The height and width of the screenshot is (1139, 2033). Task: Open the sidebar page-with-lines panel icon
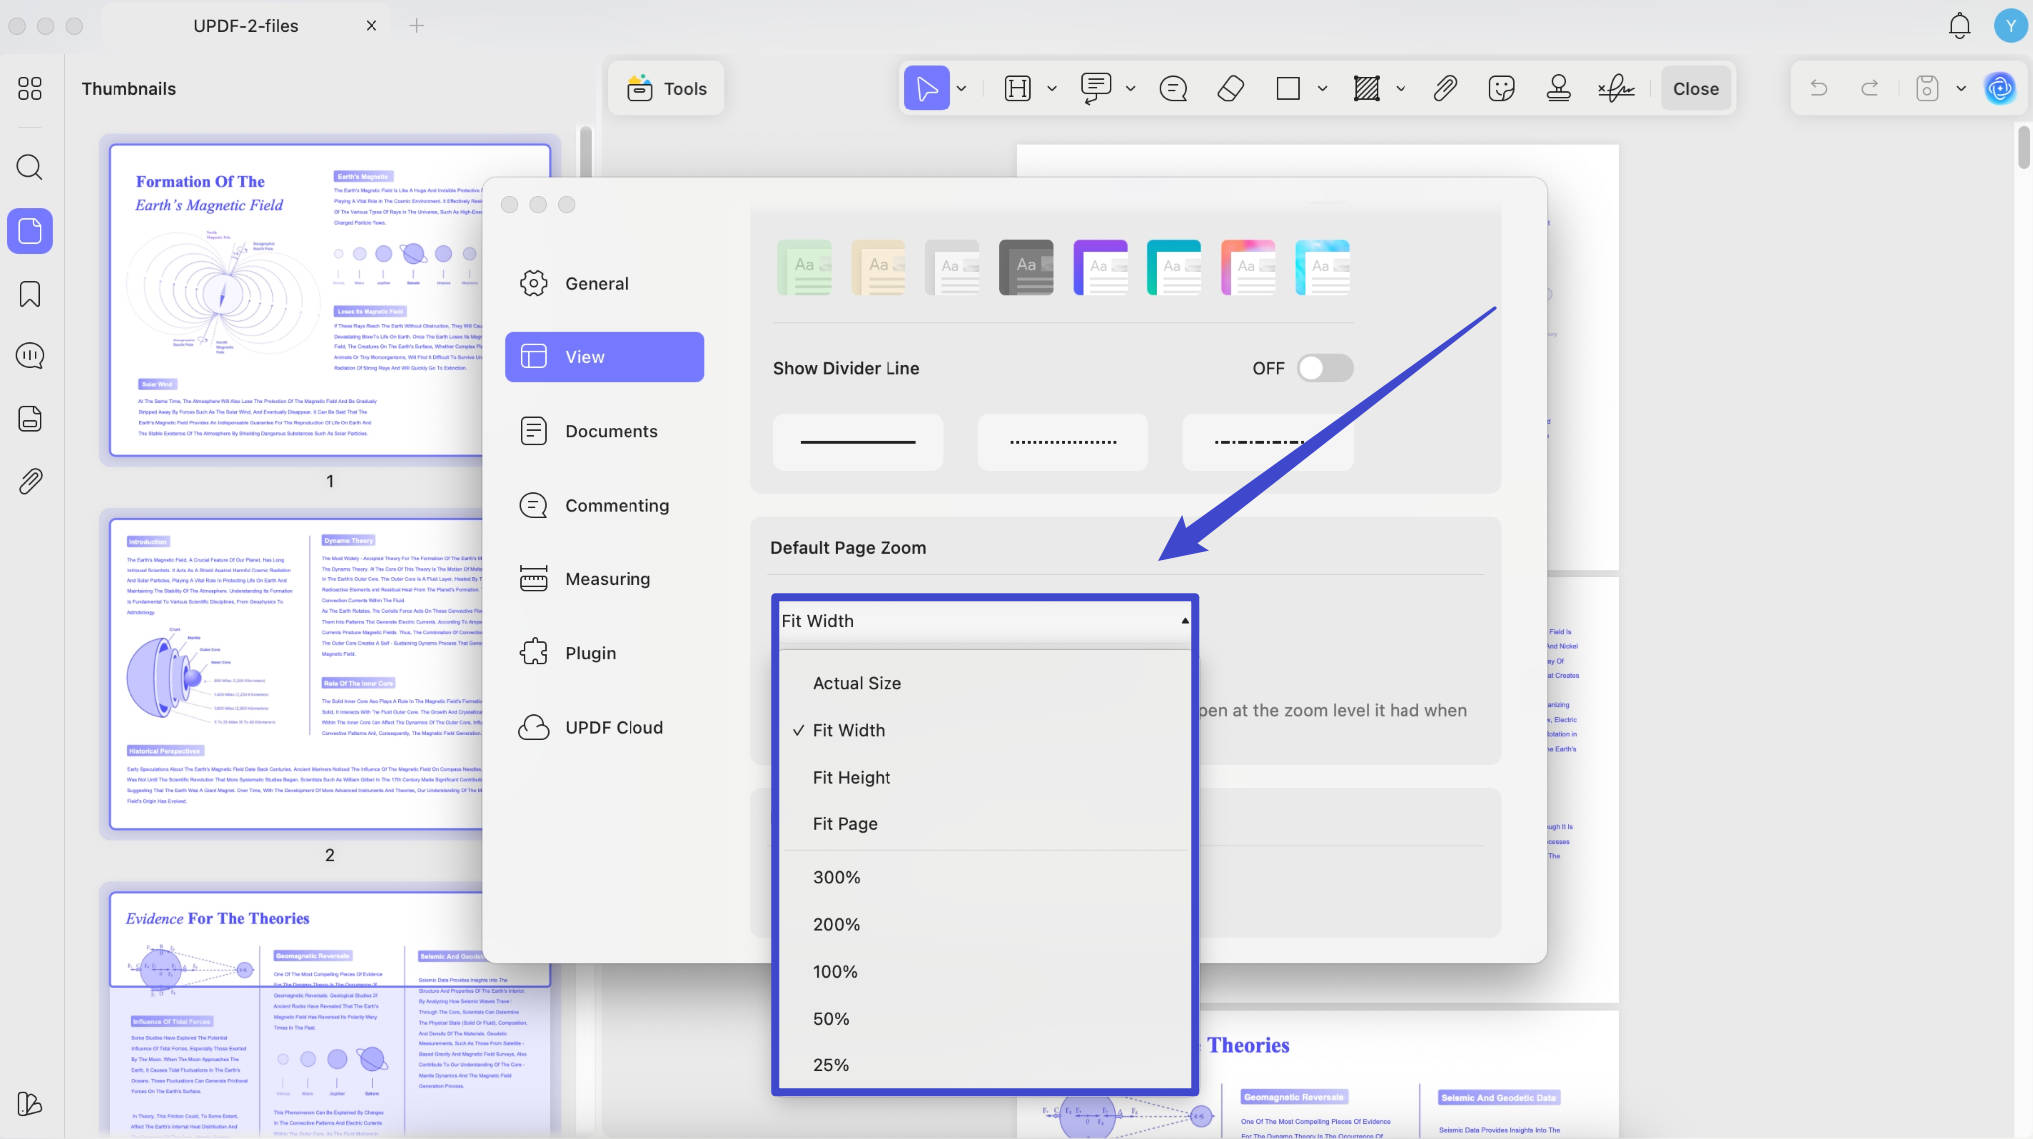(30, 418)
